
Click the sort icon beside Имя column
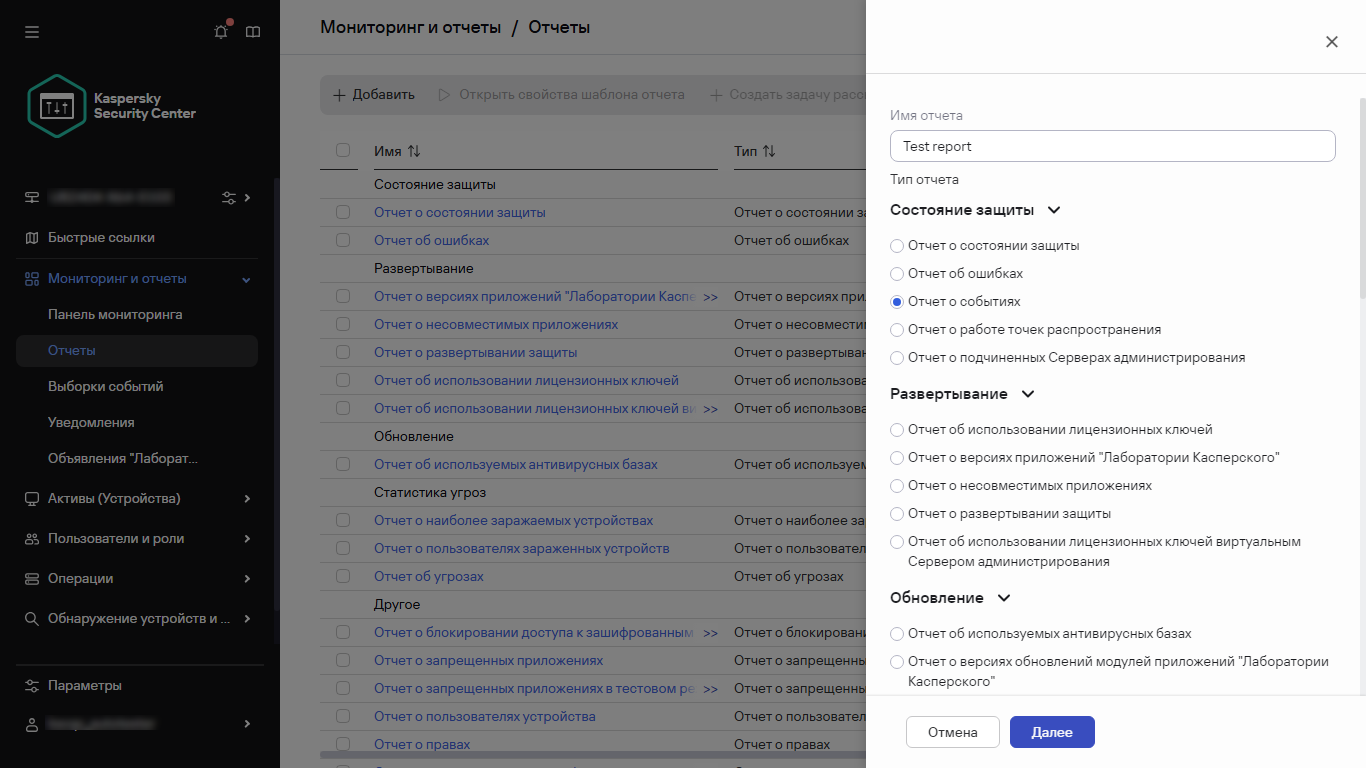pyautogui.click(x=414, y=151)
